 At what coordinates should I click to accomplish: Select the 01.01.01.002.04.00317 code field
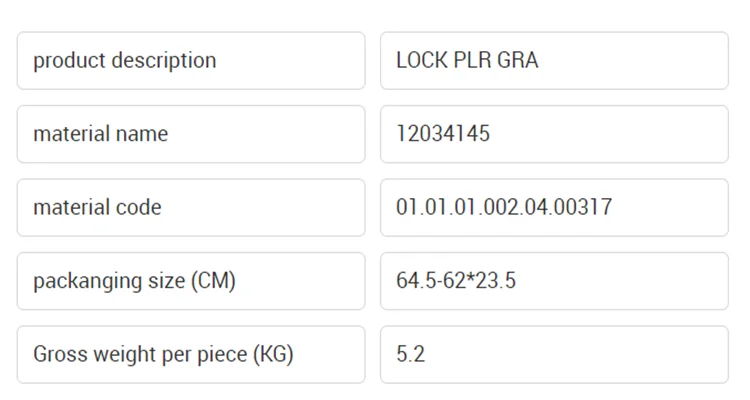554,208
